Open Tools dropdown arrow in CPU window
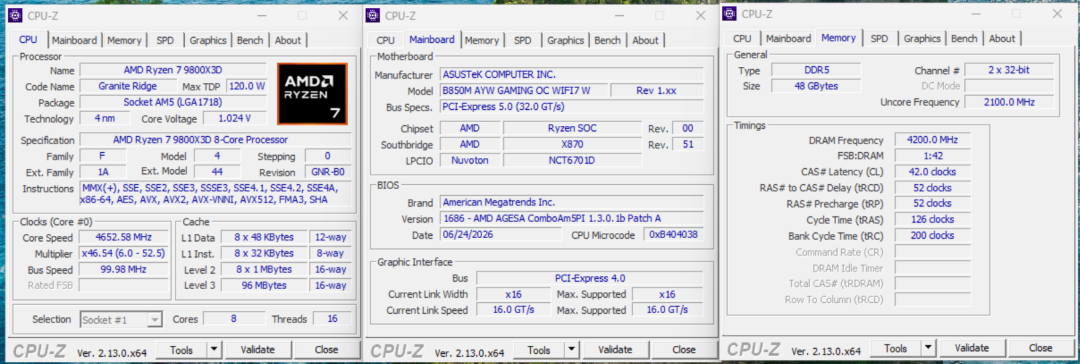This screenshot has height=364, width=1080. coord(214,350)
